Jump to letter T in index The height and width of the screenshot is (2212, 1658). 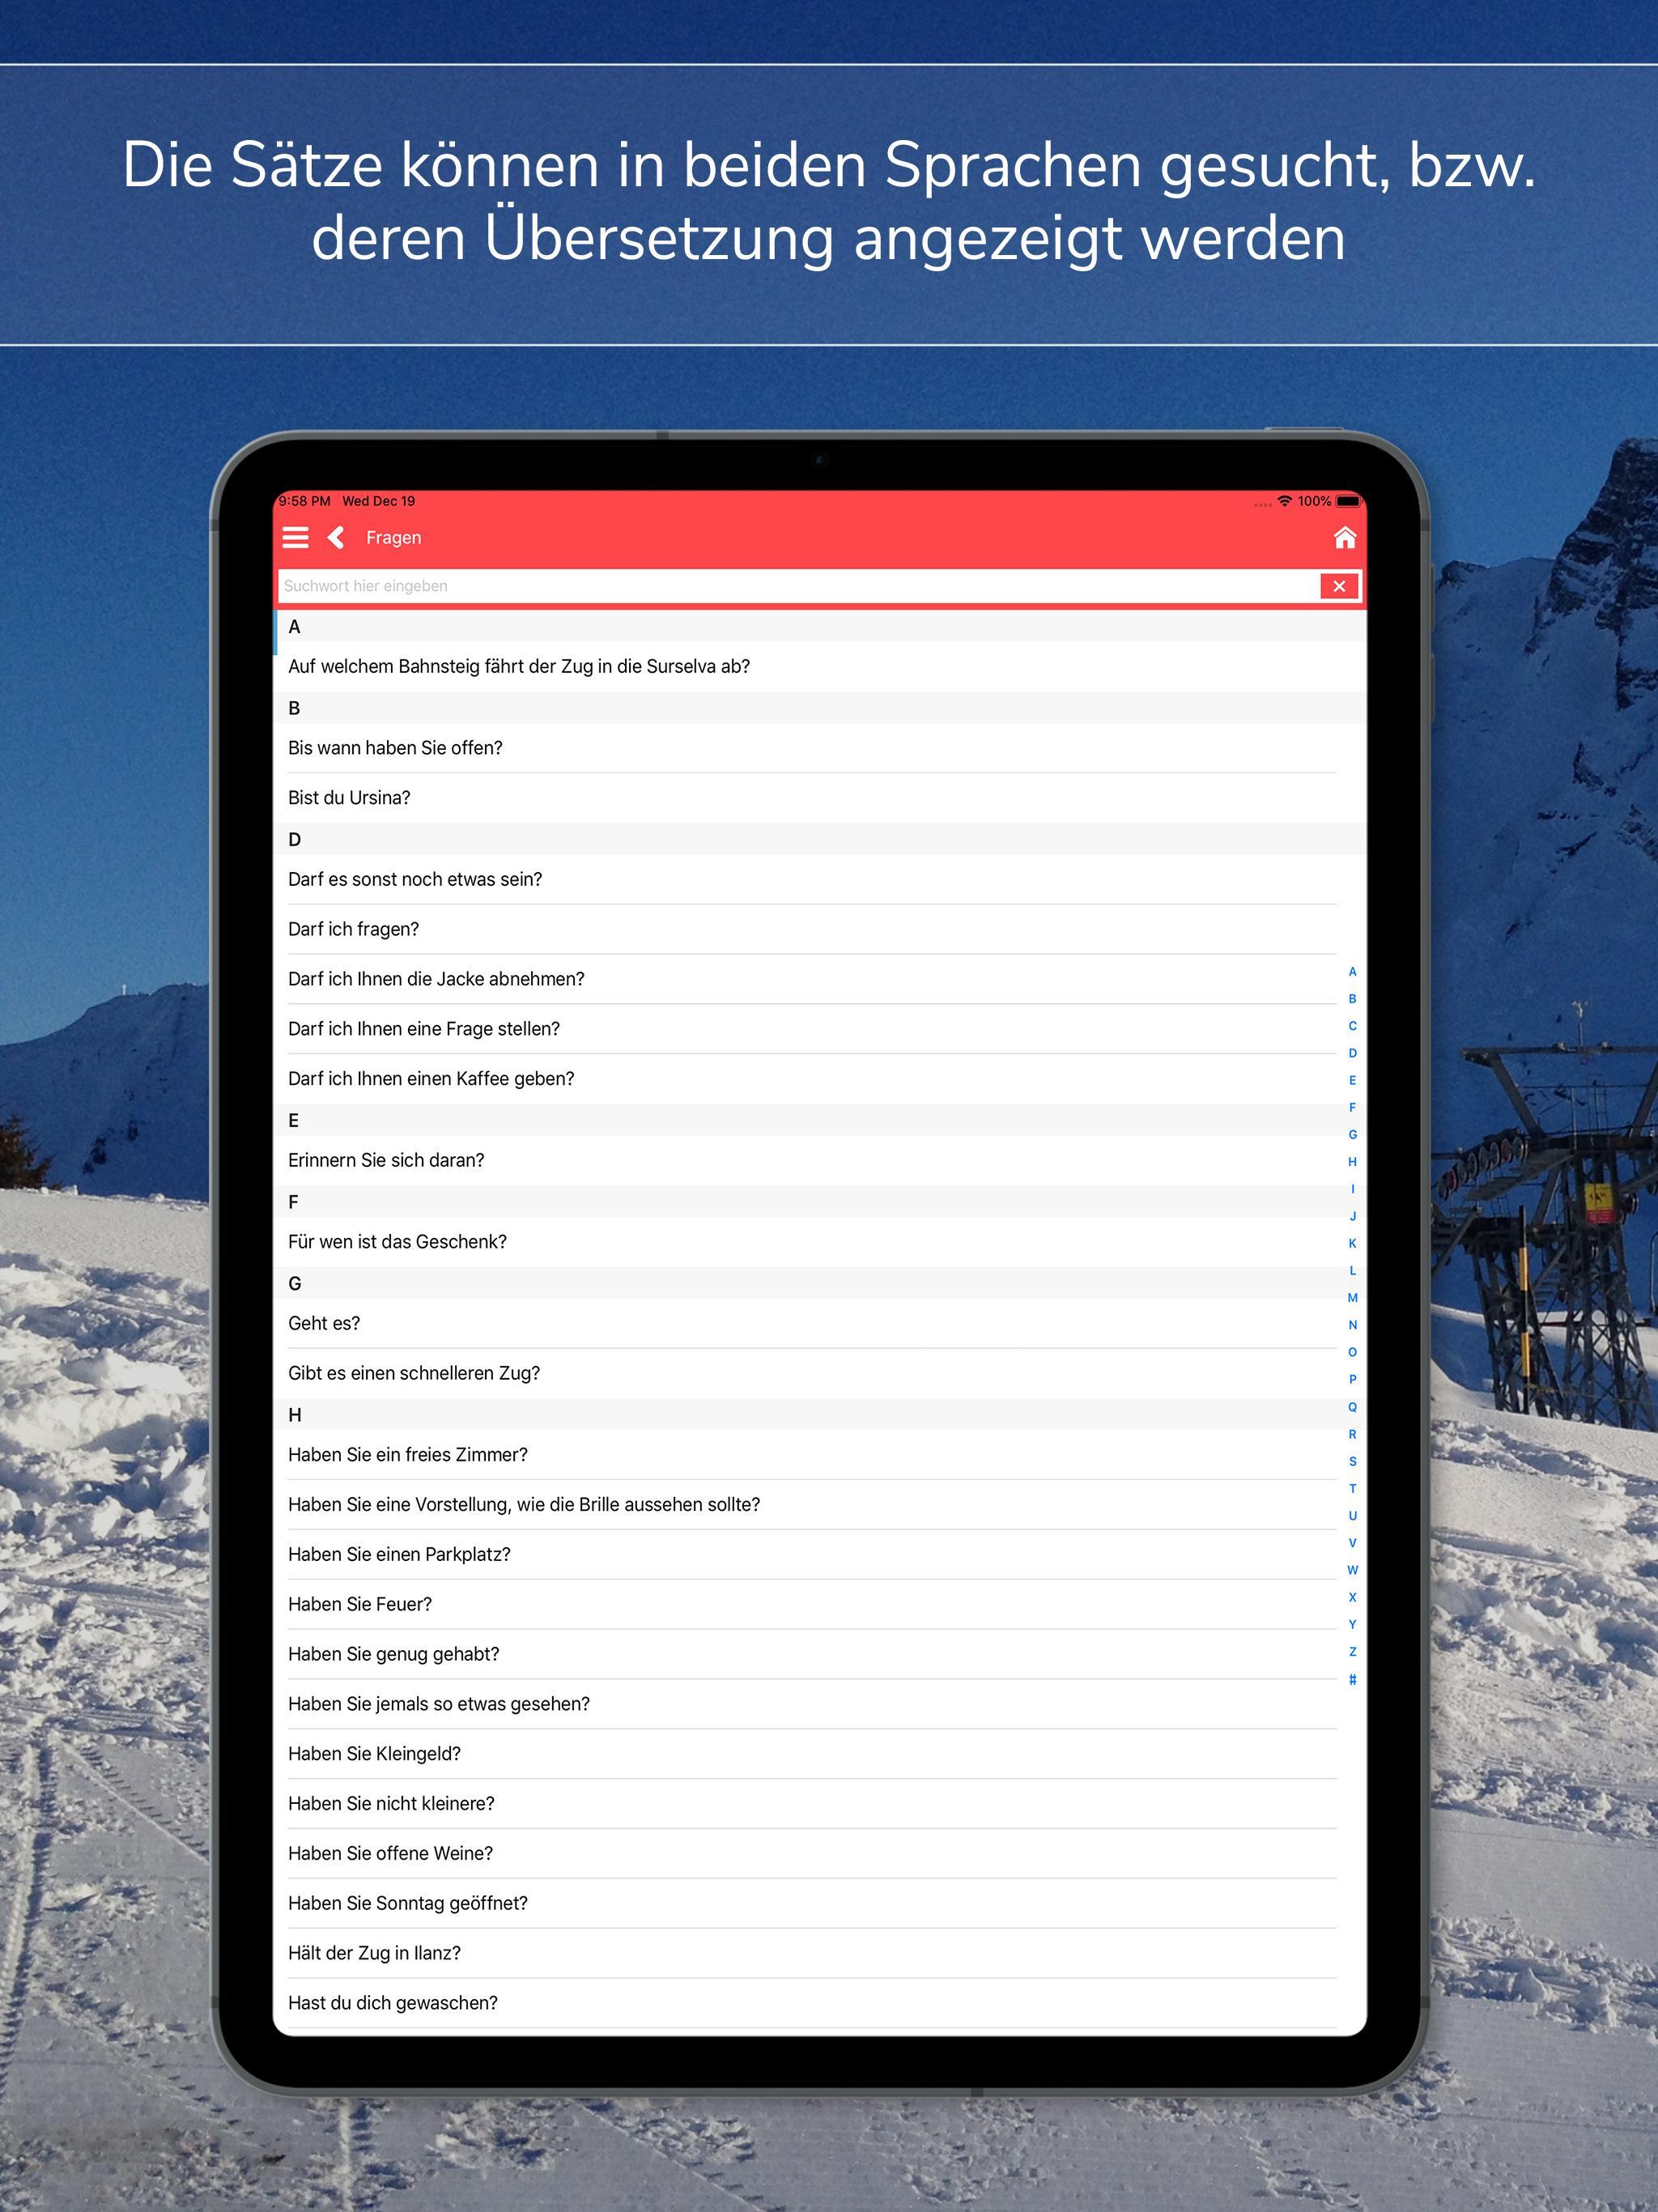[x=1352, y=1489]
